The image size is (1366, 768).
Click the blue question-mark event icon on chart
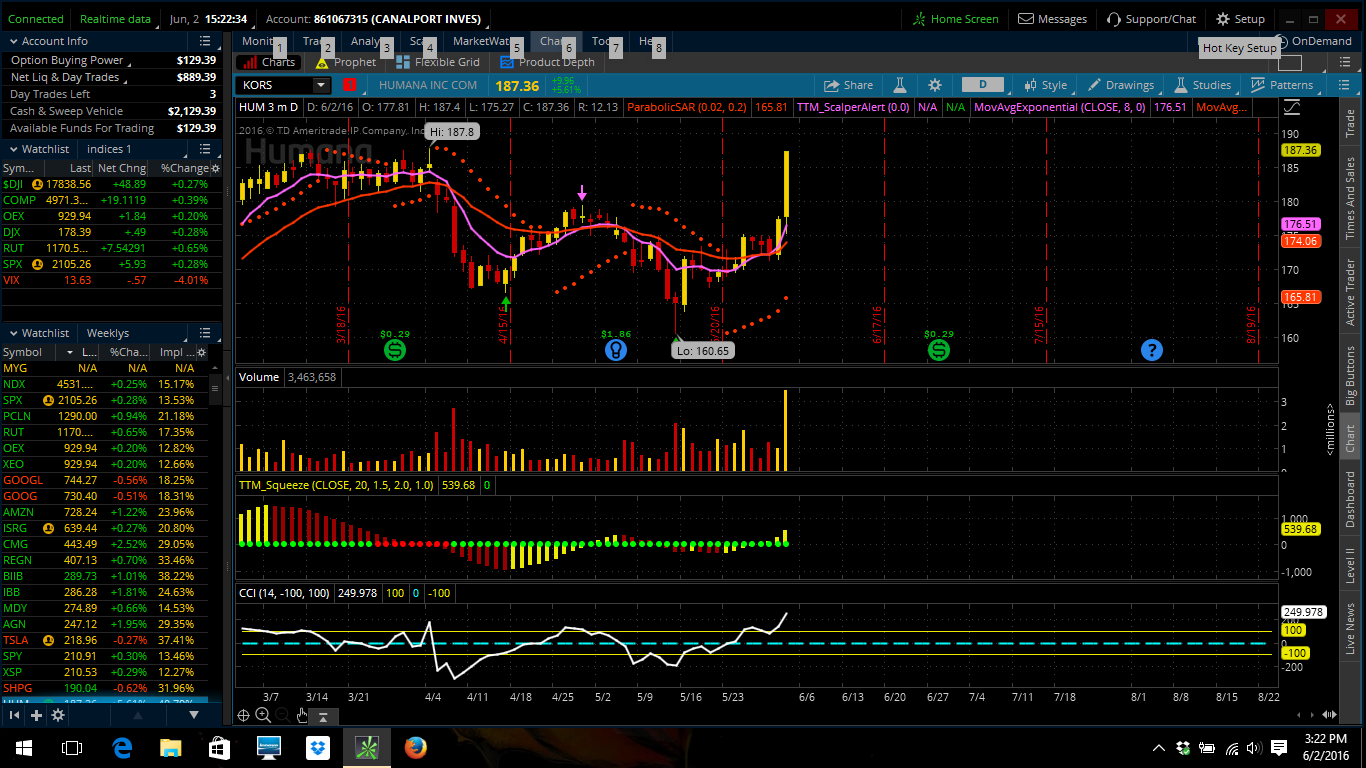pyautogui.click(x=1152, y=350)
